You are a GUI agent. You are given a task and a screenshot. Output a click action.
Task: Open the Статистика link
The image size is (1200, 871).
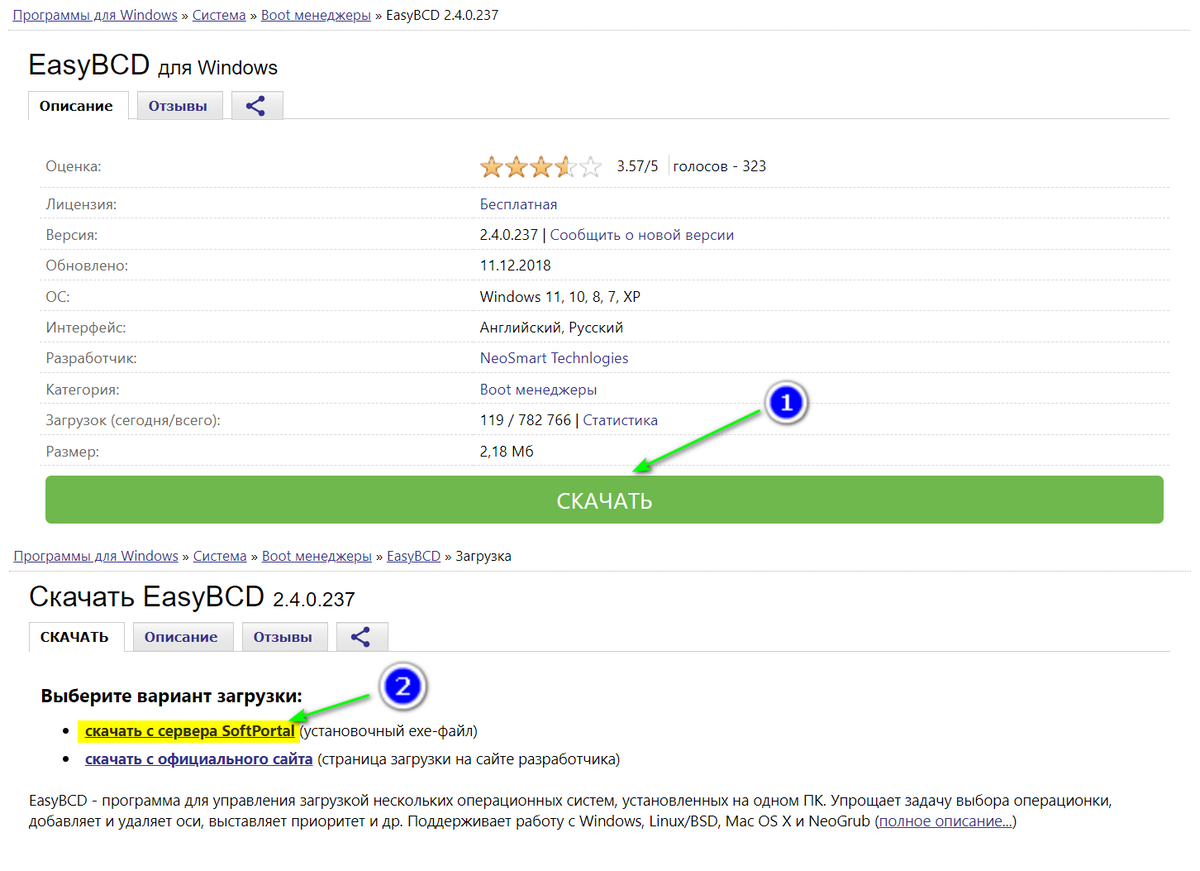click(620, 420)
